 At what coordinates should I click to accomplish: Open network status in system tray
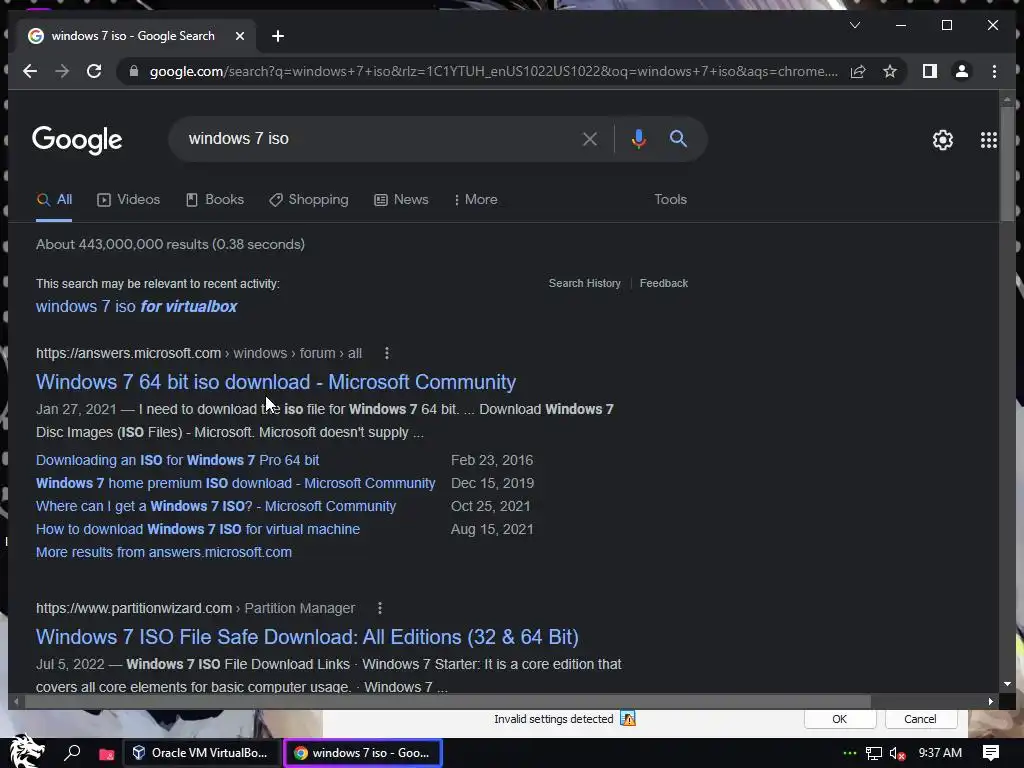click(x=874, y=754)
